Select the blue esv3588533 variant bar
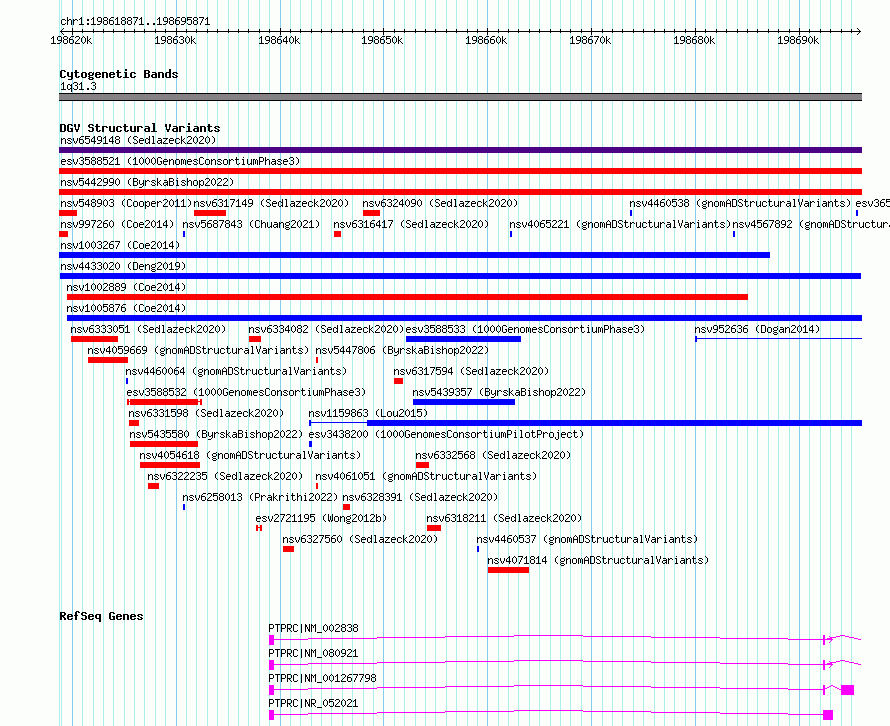Image resolution: width=890 pixels, height=726 pixels. point(463,339)
